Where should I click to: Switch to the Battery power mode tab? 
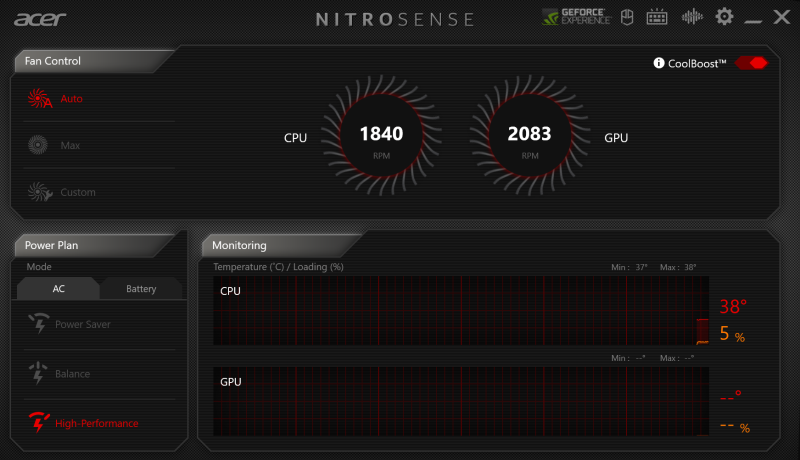141,289
